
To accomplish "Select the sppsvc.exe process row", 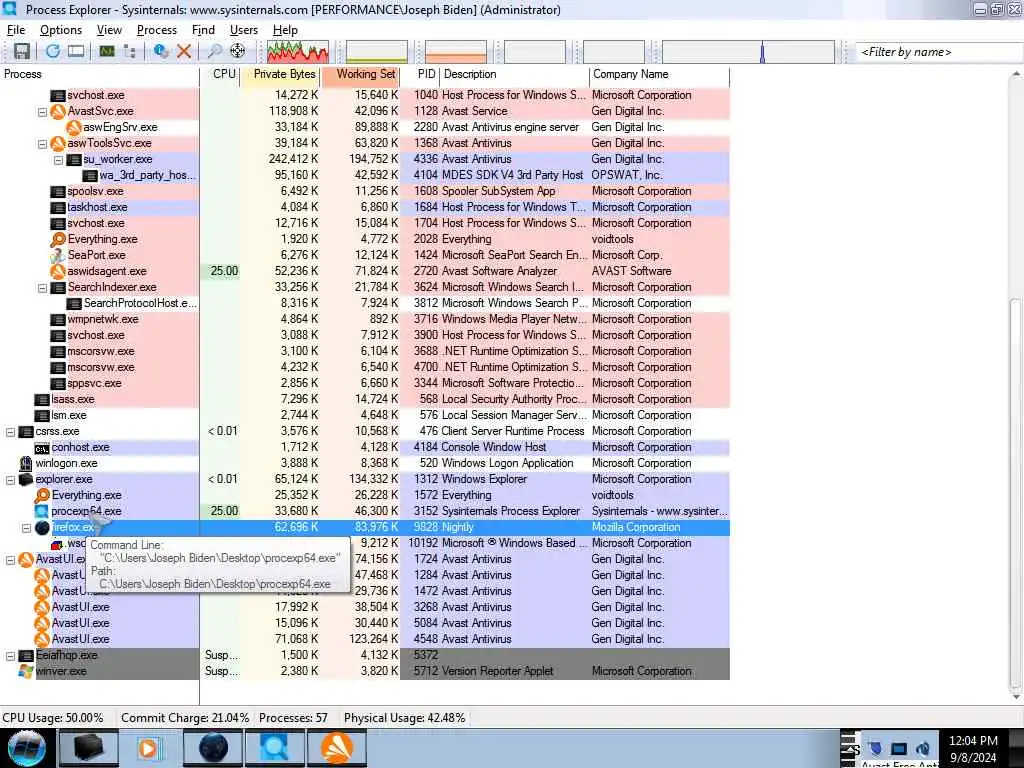I will pyautogui.click(x=364, y=383).
